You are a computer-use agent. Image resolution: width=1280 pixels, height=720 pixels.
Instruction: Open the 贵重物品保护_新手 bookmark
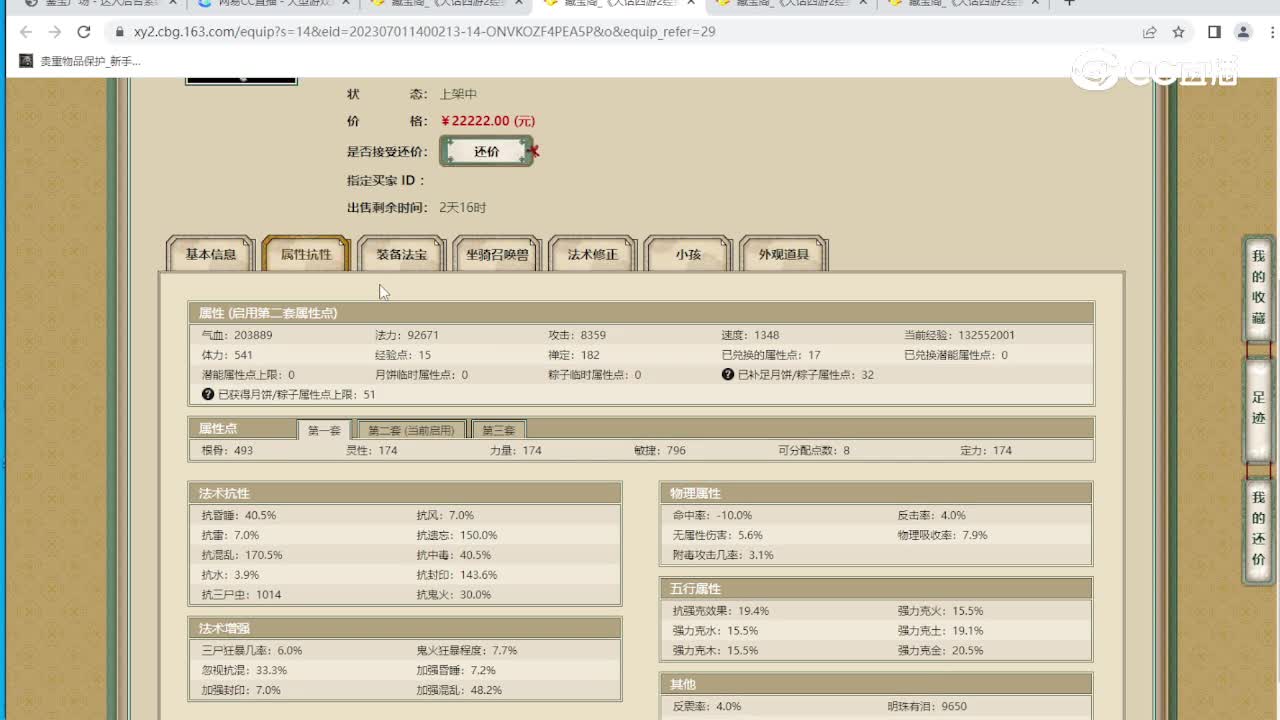click(80, 61)
